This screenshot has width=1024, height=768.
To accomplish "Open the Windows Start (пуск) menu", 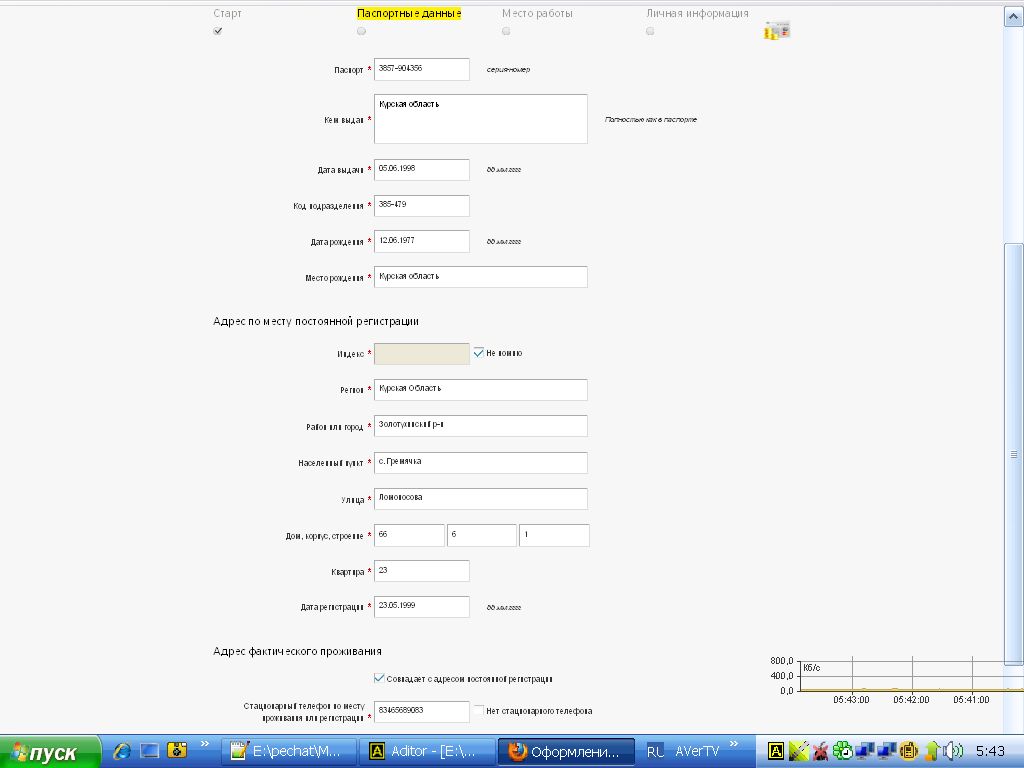I will pos(50,752).
